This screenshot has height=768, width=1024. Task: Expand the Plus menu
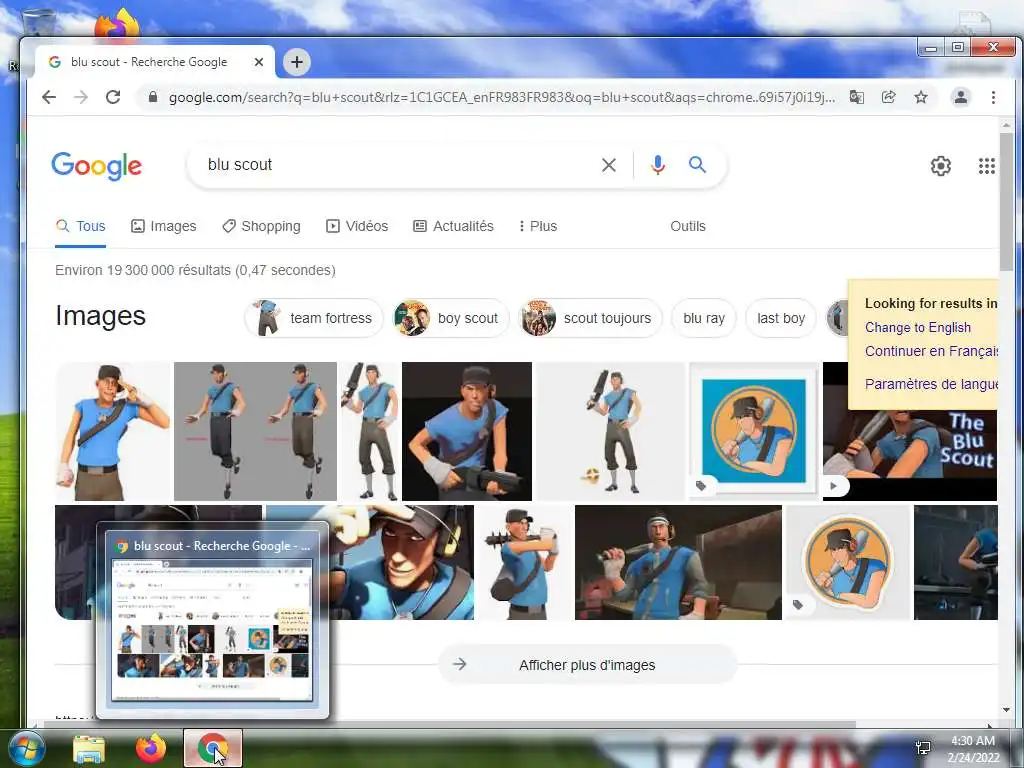point(538,226)
